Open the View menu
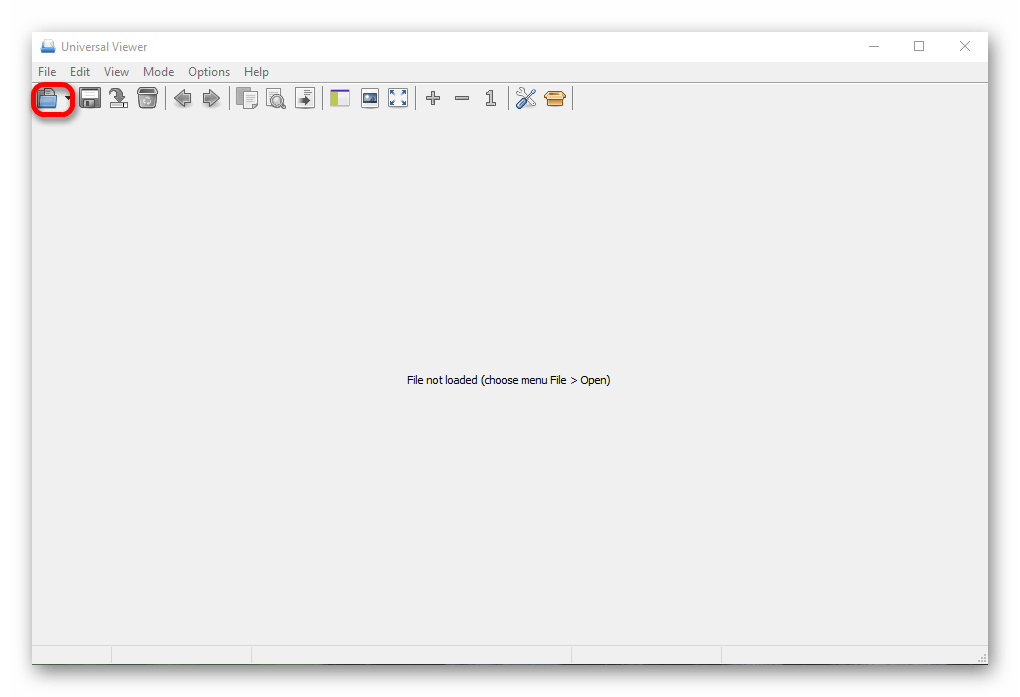Screen dimensions: 1020x697 coord(116,72)
